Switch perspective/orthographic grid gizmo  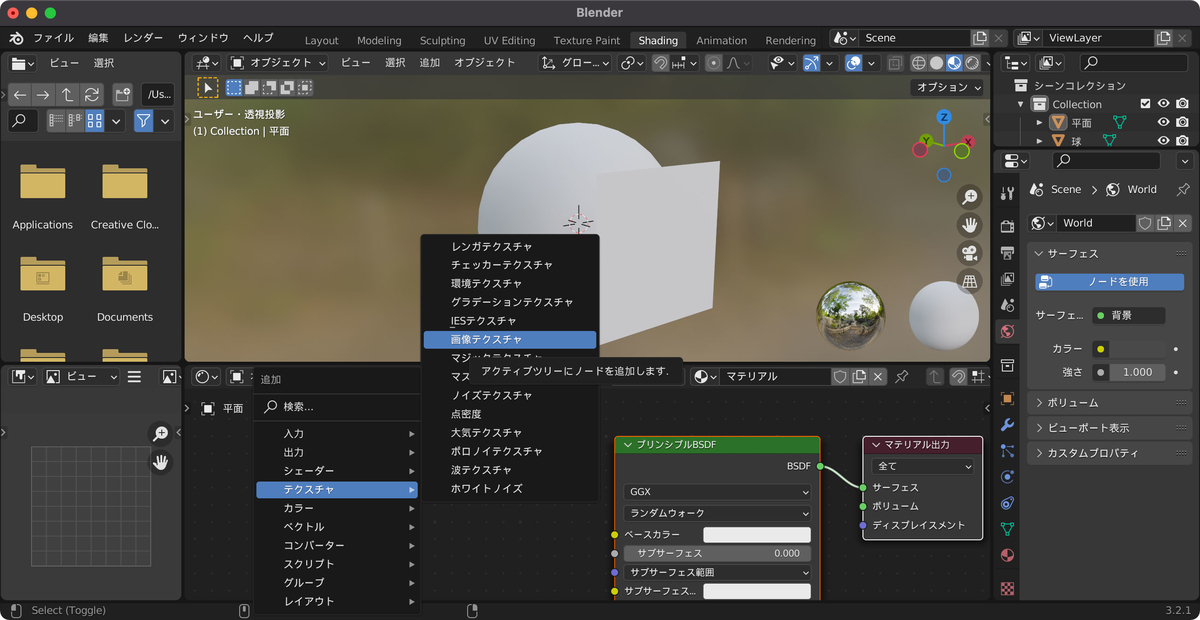[969, 281]
